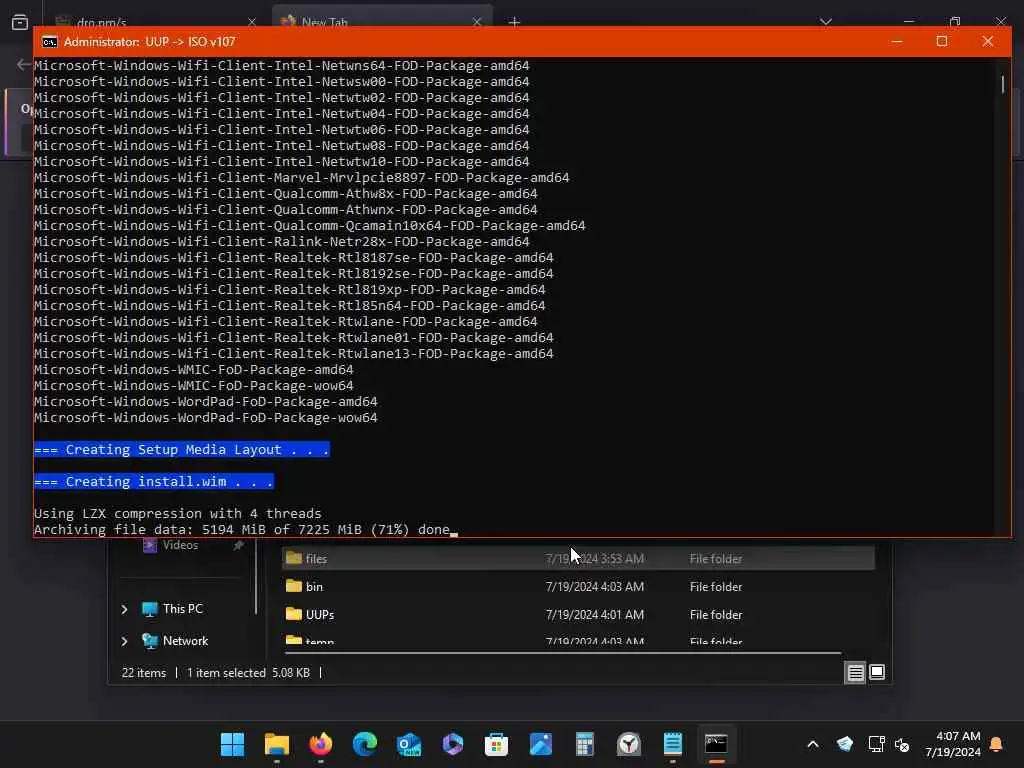This screenshot has height=768, width=1024.
Task: Click the 'Creating Setup Media Layout' highlighted line
Action: click(182, 449)
